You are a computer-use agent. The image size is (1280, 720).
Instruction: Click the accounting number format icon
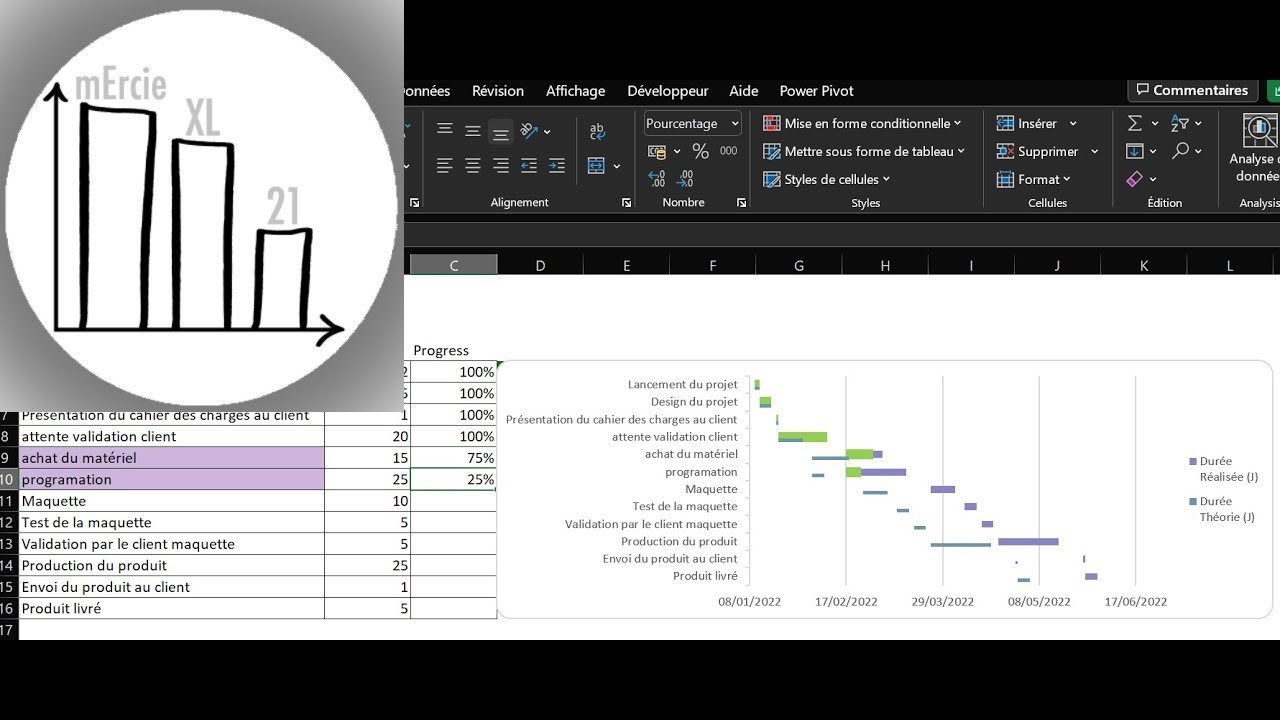tap(657, 151)
